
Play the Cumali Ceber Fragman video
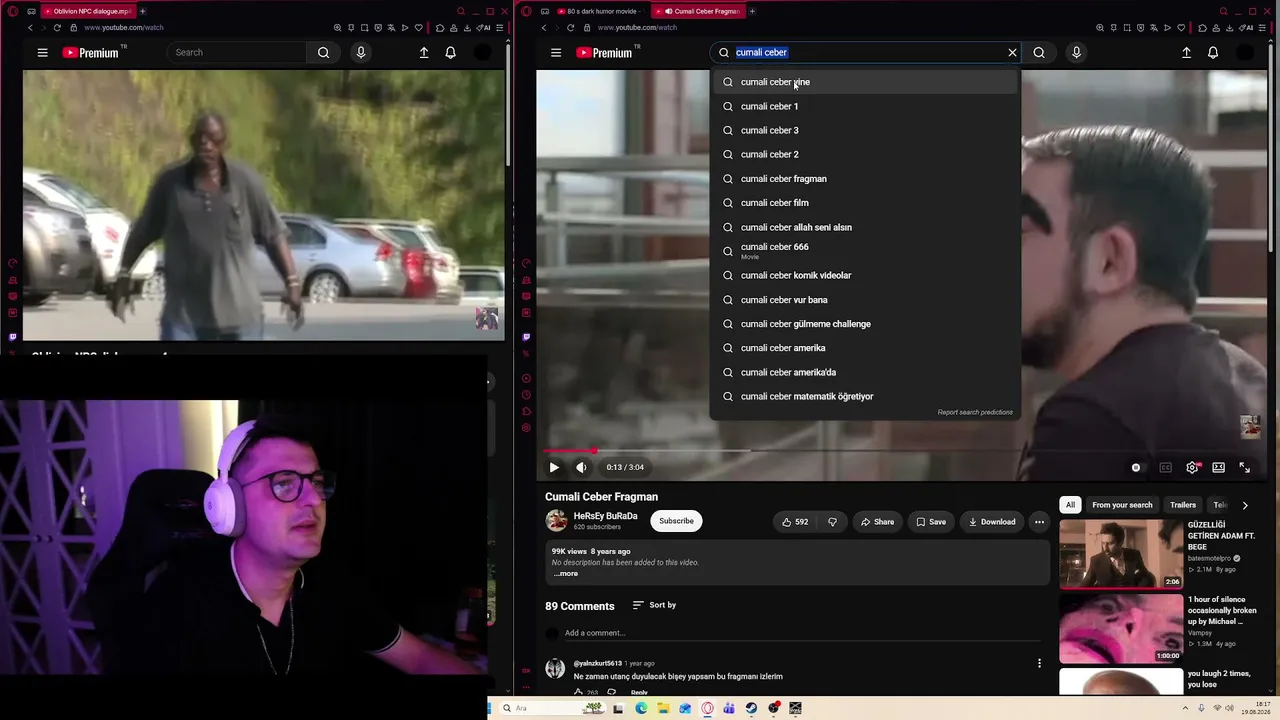tap(554, 467)
